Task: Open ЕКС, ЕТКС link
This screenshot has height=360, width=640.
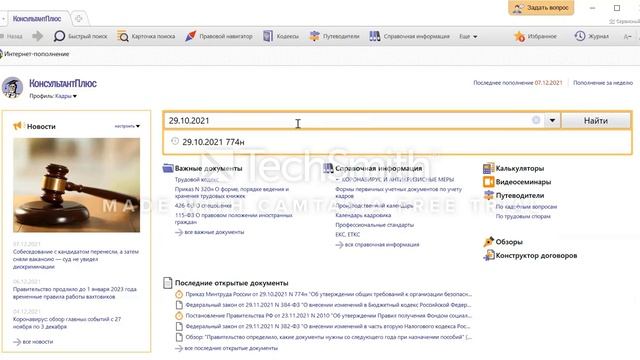Action: (x=347, y=234)
